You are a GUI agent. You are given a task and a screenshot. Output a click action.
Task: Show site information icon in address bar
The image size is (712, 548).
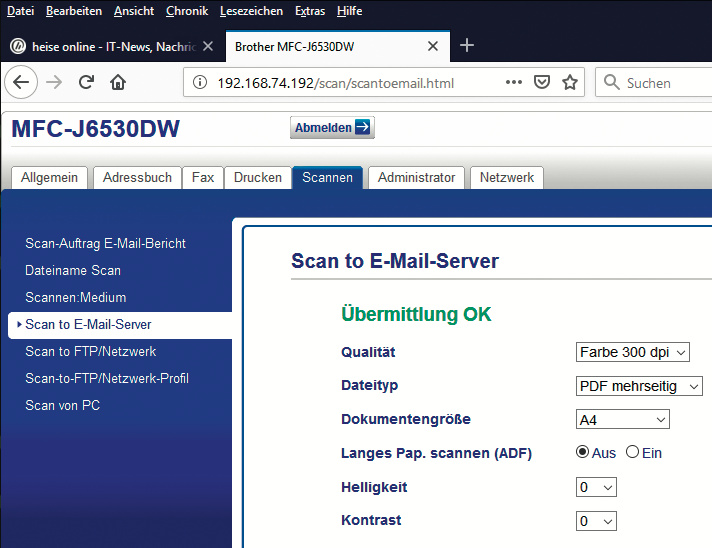pos(200,82)
